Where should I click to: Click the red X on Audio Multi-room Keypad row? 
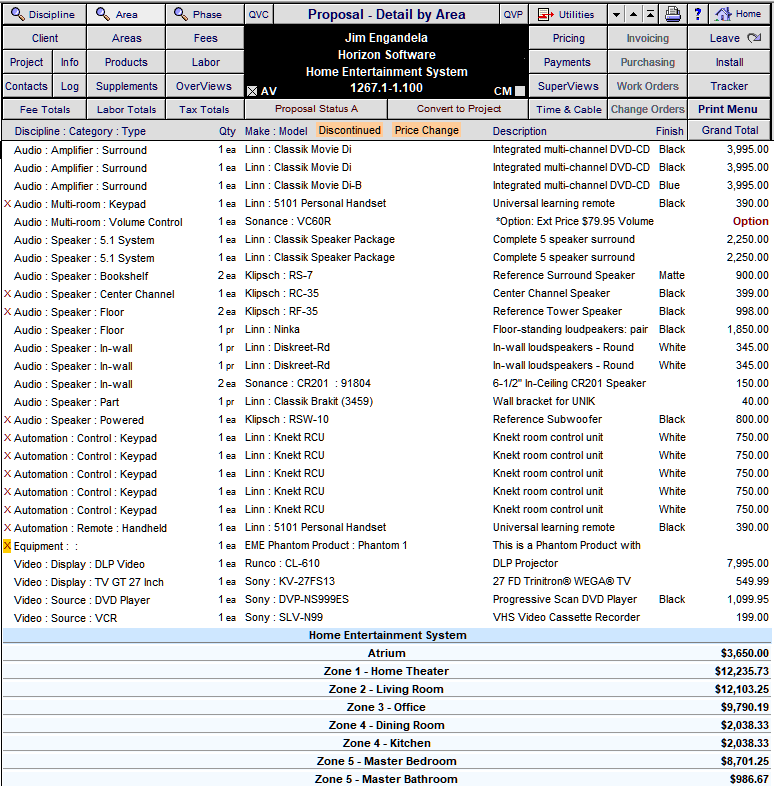click(8, 204)
